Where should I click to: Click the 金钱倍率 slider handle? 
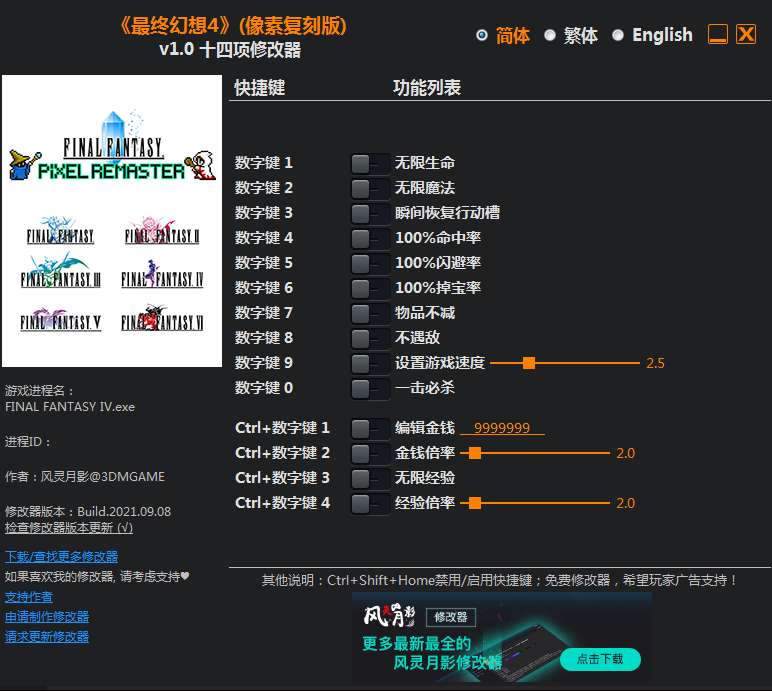pos(475,453)
